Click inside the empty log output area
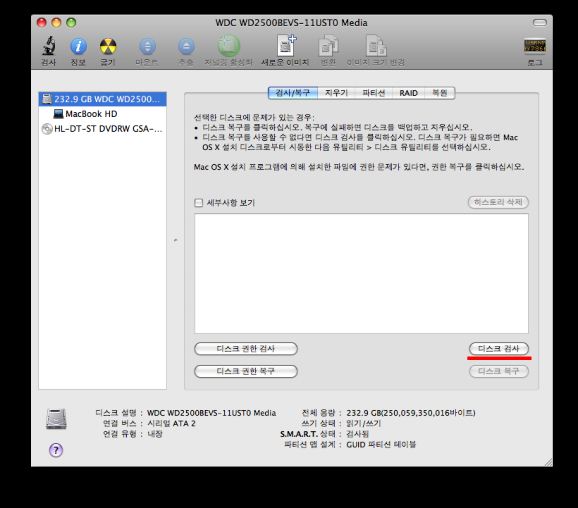The image size is (578, 508). coord(362,274)
